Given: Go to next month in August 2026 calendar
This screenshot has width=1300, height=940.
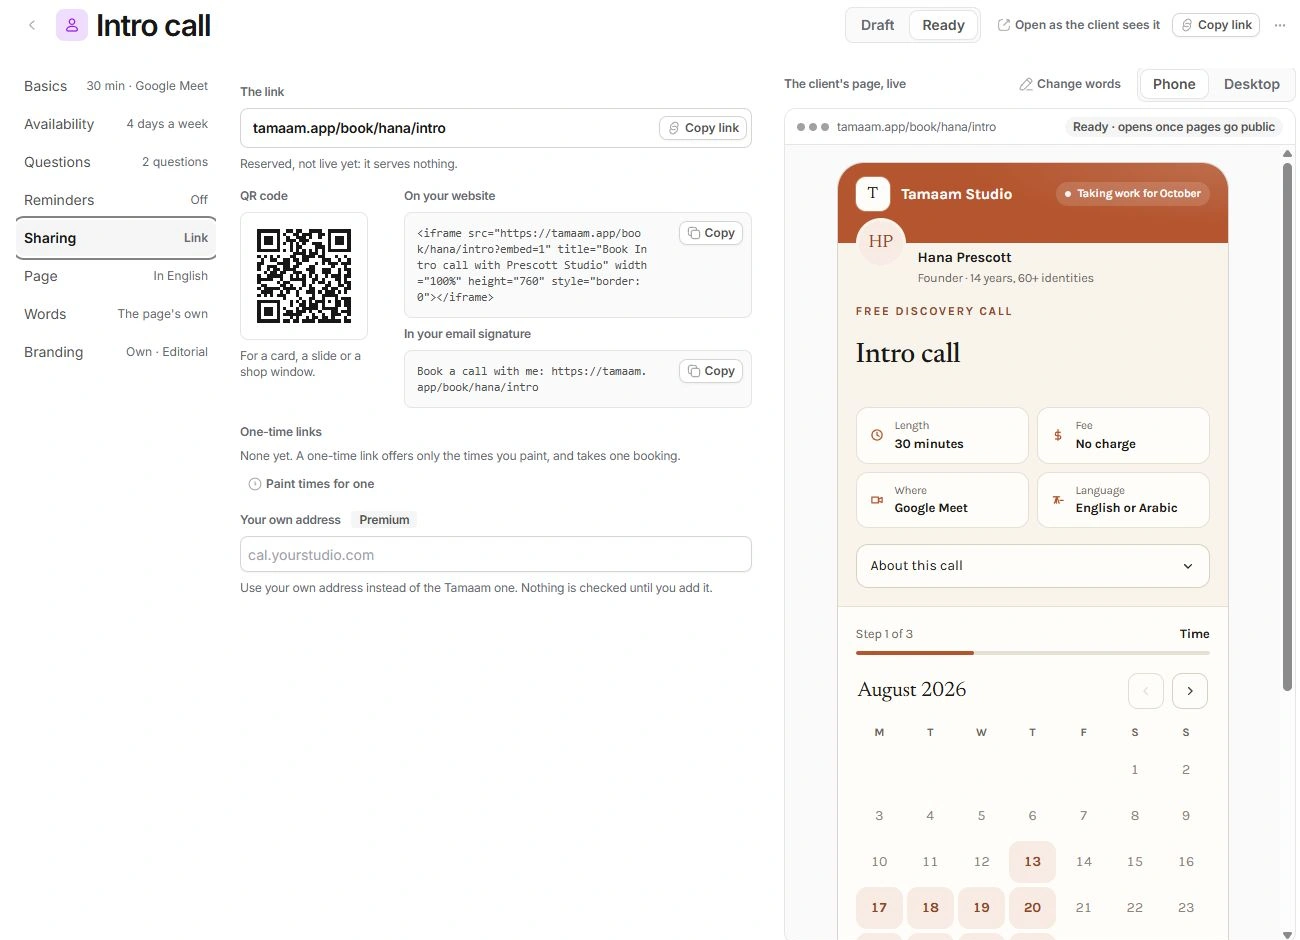Looking at the screenshot, I should (1190, 691).
